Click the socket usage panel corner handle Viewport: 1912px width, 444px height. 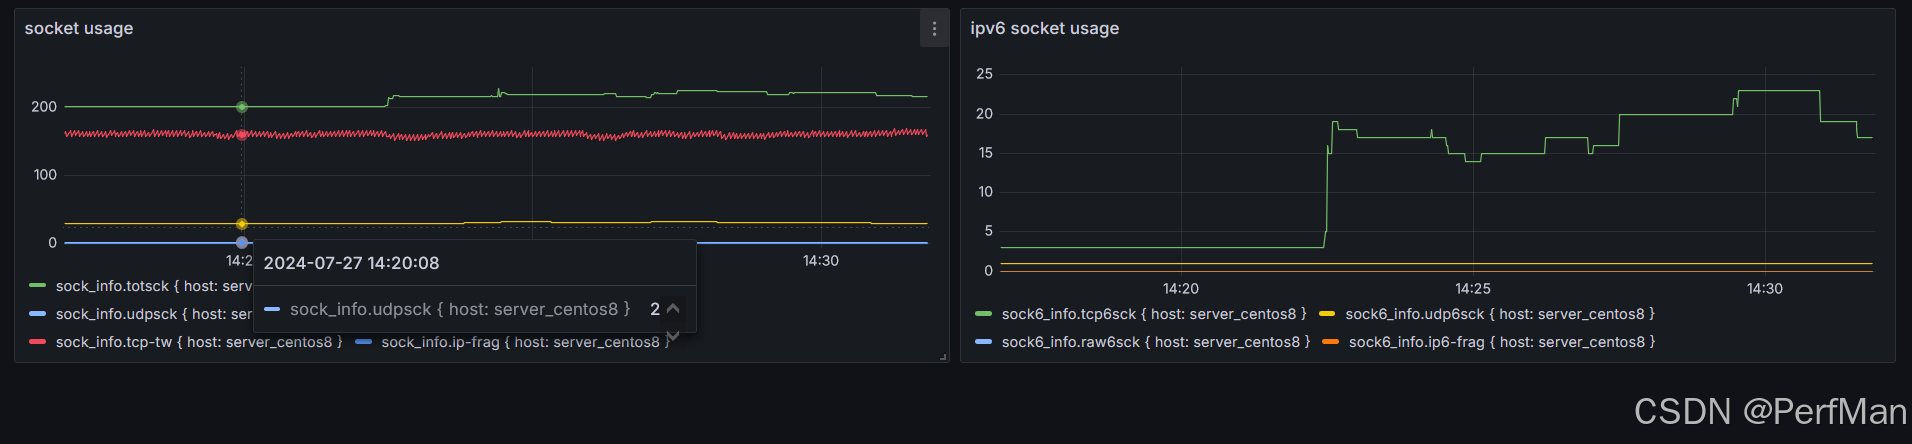click(x=943, y=357)
